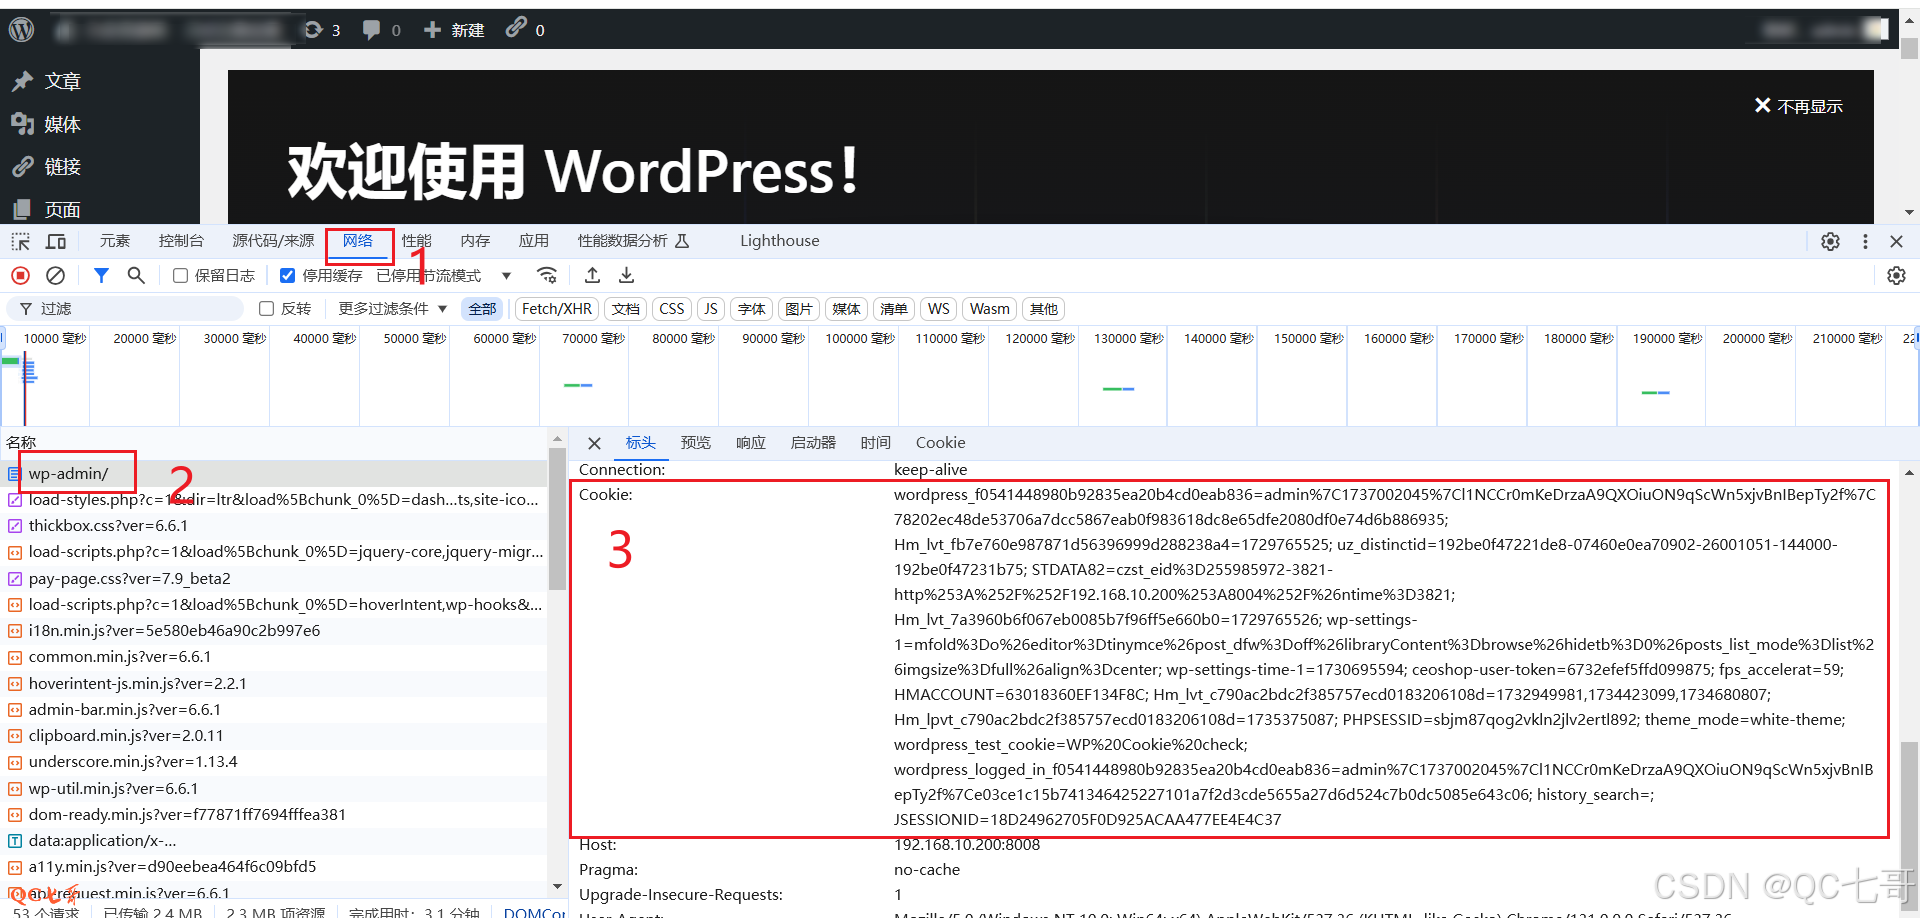The height and width of the screenshot is (918, 1920).
Task: Select the common.min.js?ver=6.6.1 request
Action: pyautogui.click(x=274, y=657)
